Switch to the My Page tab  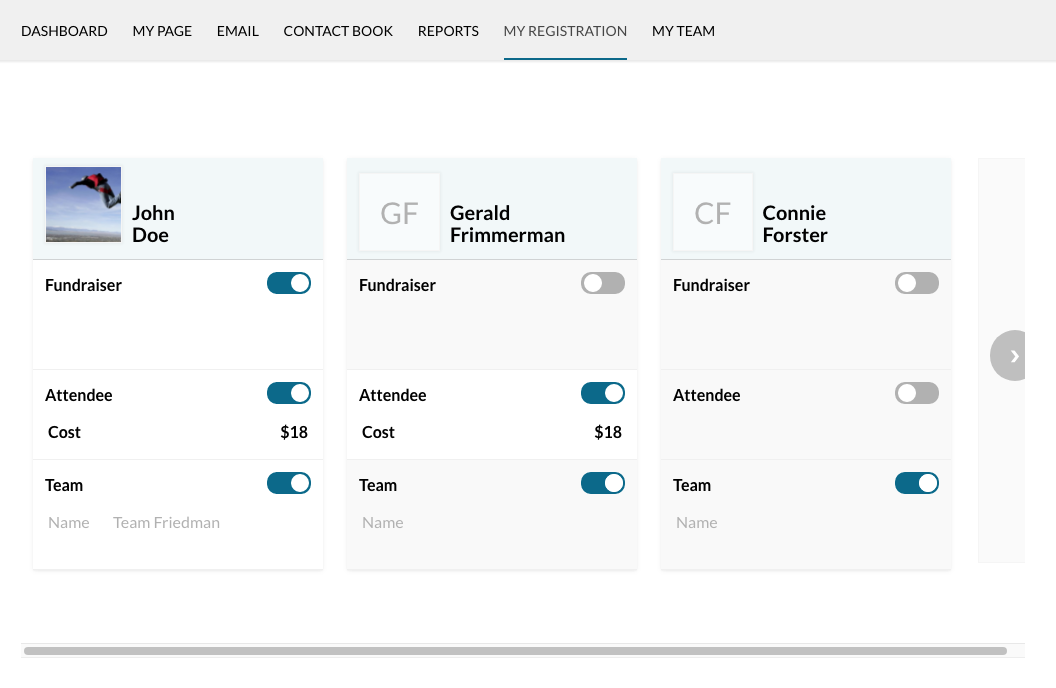click(162, 31)
